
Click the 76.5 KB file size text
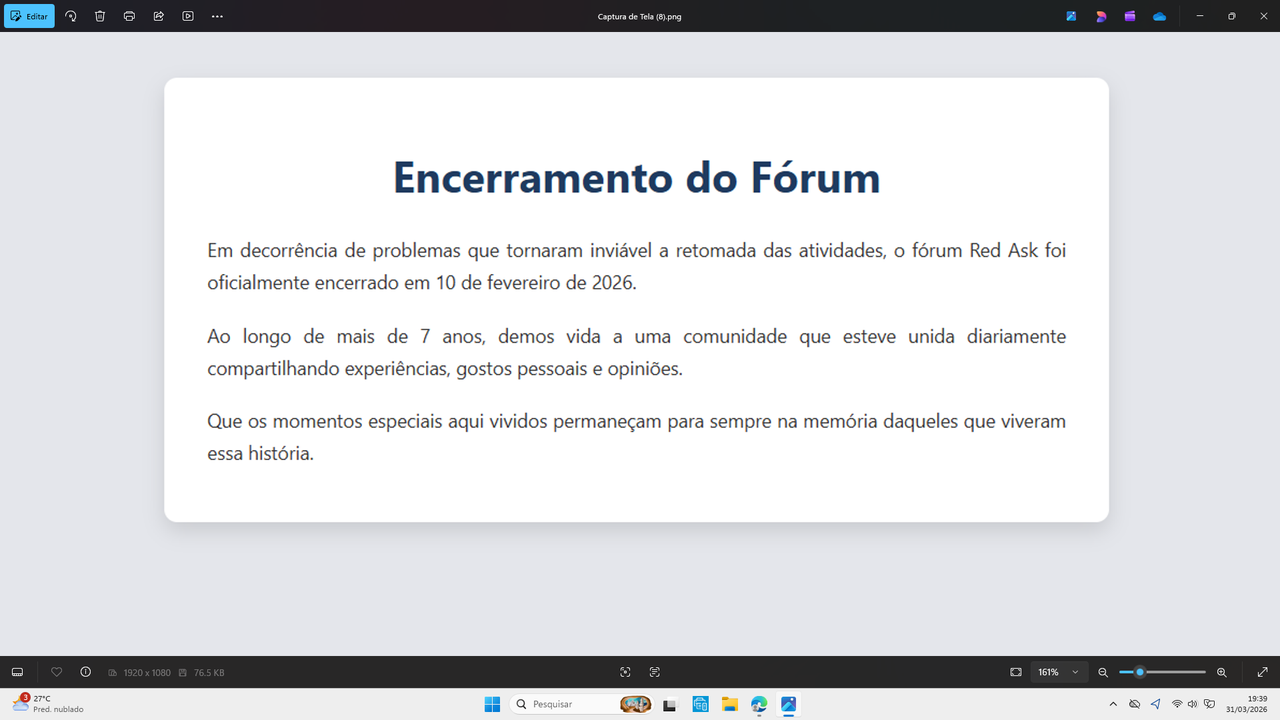(209, 673)
